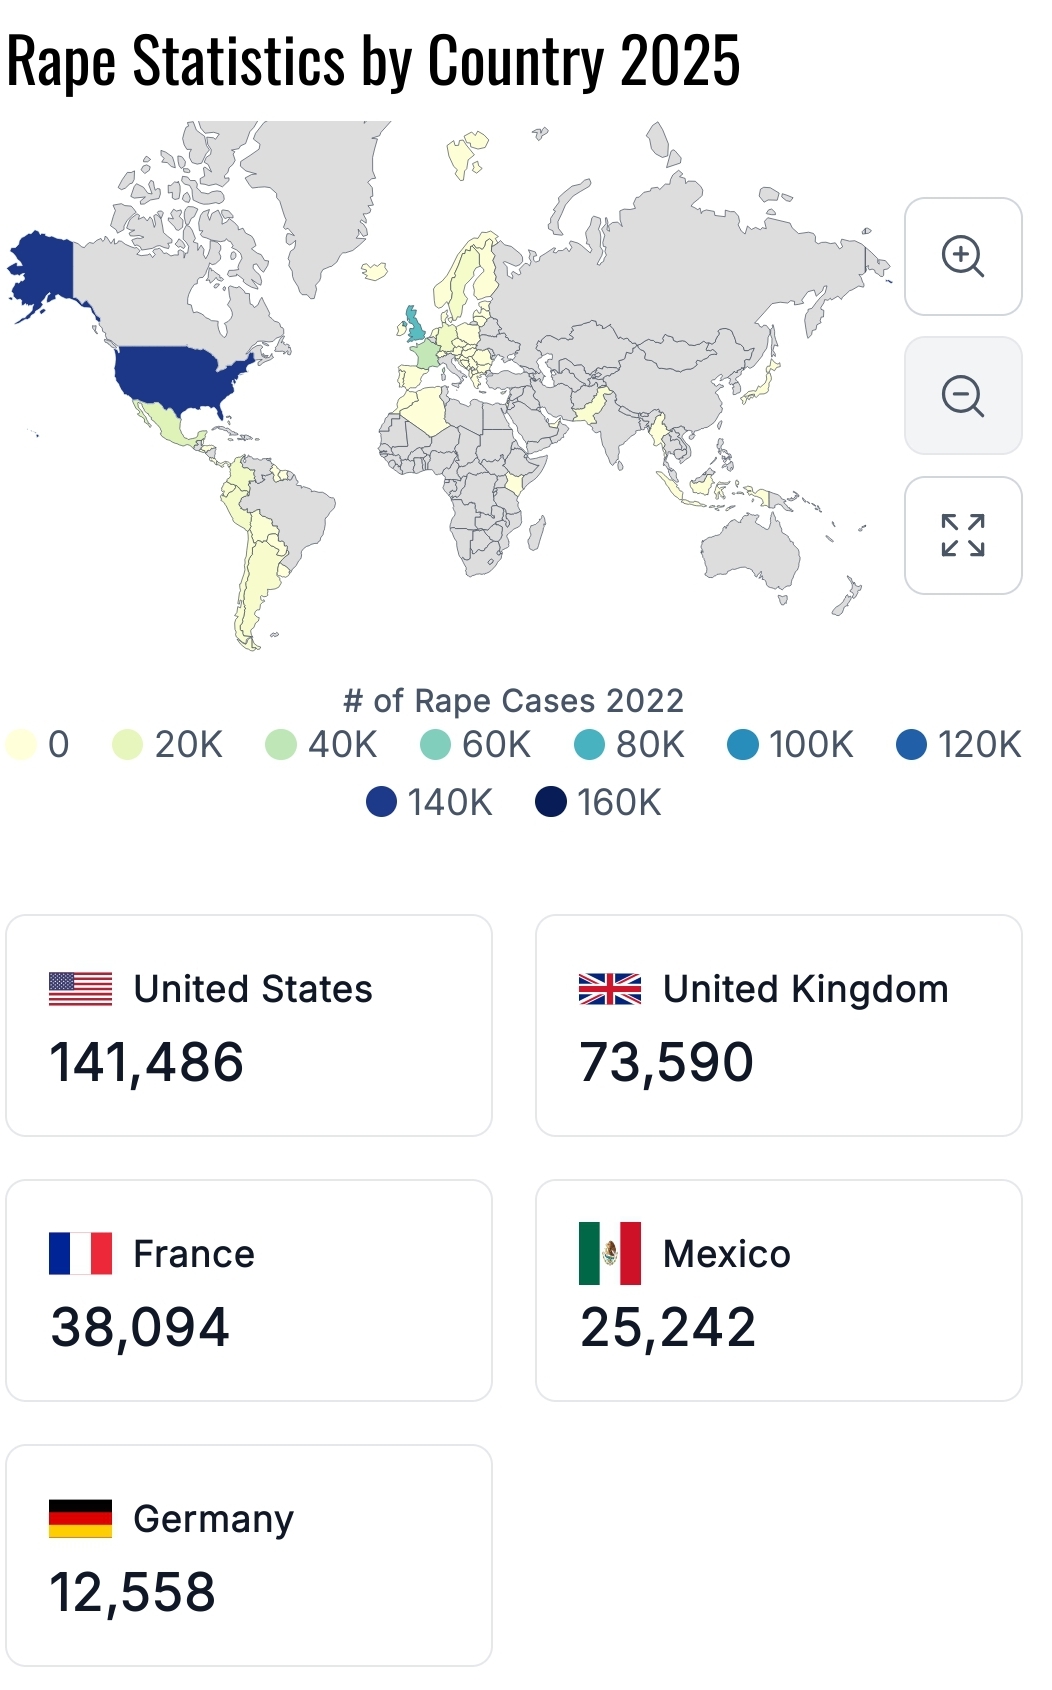1052x1690 pixels.
Task: Click the France flag icon
Action: (x=81, y=1253)
